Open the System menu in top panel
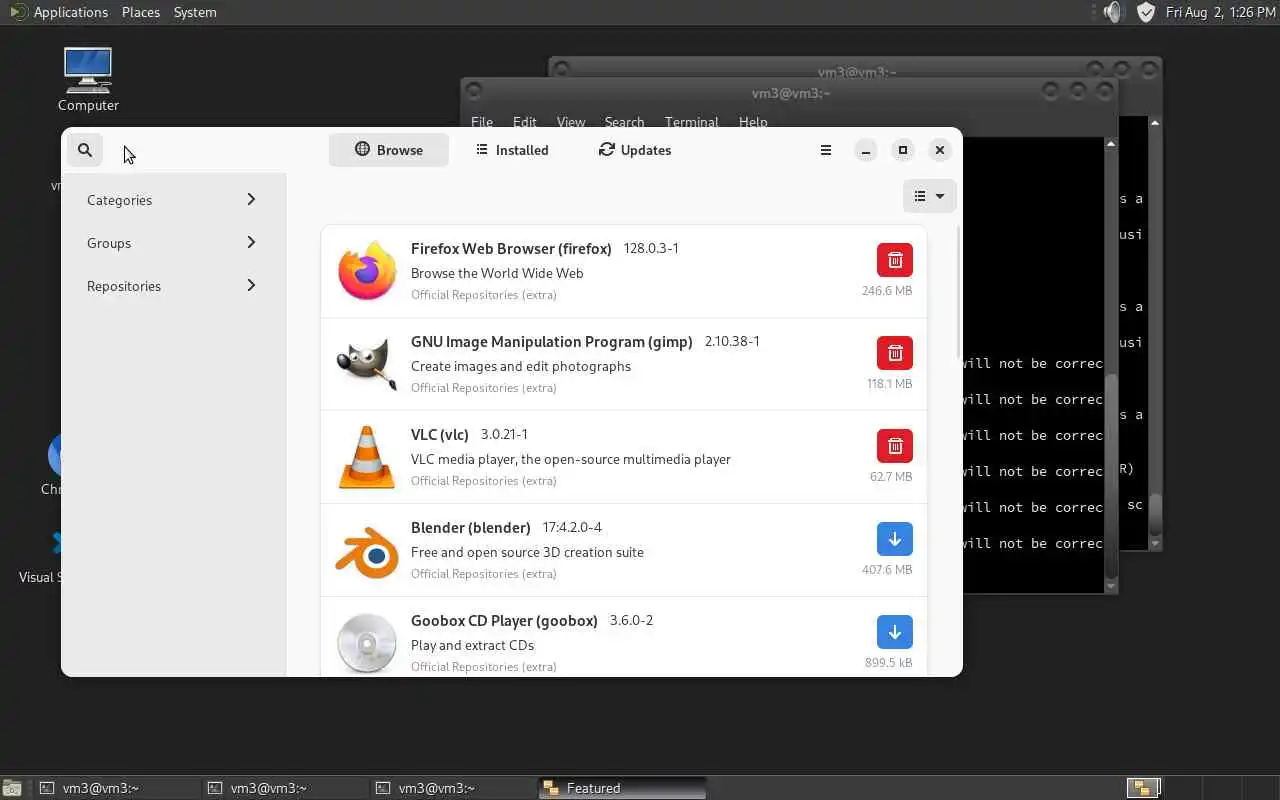Screen dimensions: 1280x800 click(x=195, y=12)
